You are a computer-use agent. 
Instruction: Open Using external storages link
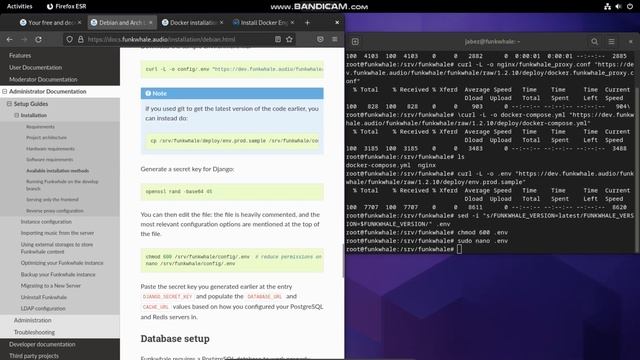[x=57, y=248]
